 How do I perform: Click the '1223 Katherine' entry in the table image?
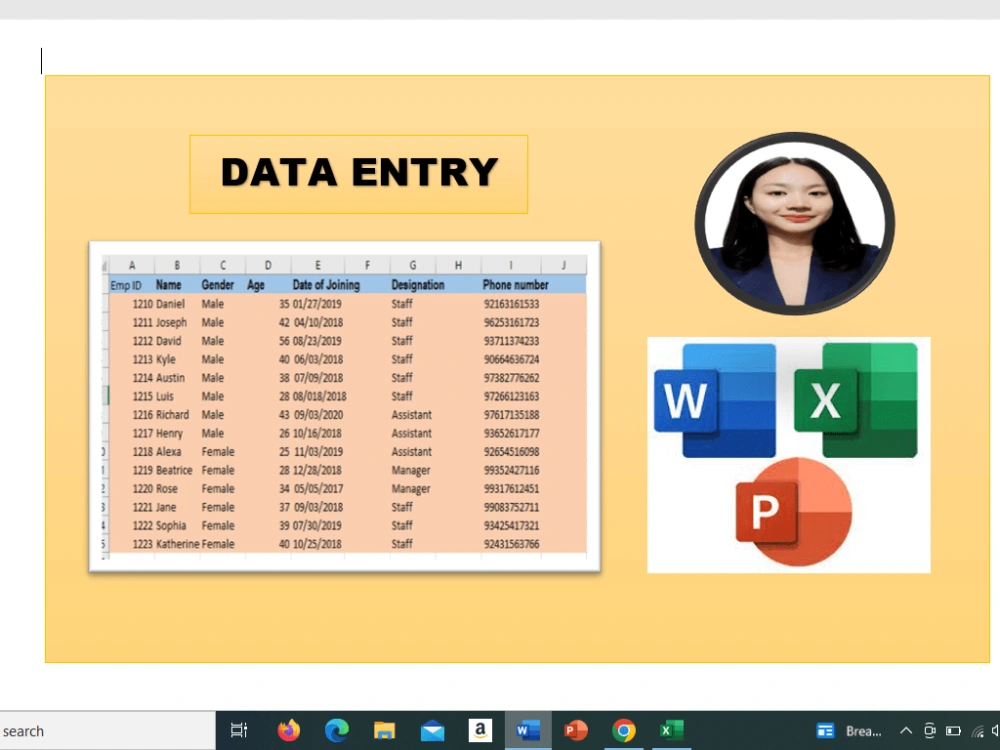[x=166, y=544]
